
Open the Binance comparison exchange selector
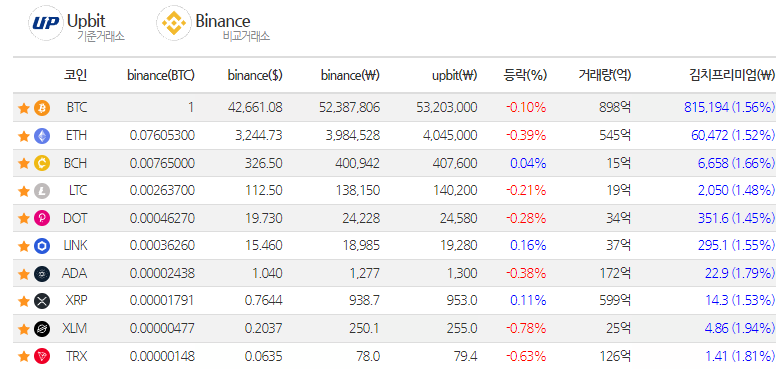pos(213,24)
